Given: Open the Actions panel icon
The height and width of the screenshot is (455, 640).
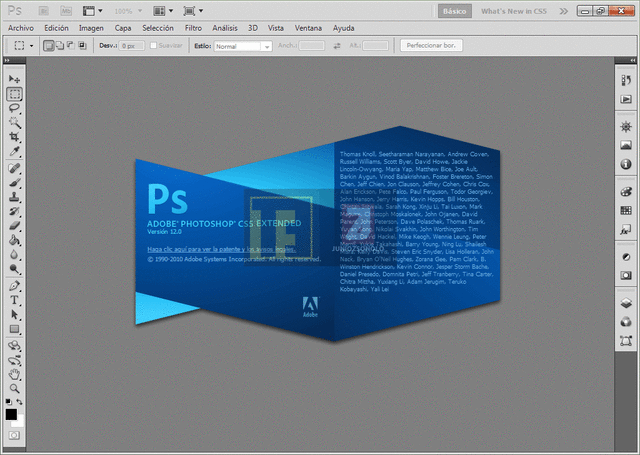Looking at the screenshot, I should coord(626,99).
